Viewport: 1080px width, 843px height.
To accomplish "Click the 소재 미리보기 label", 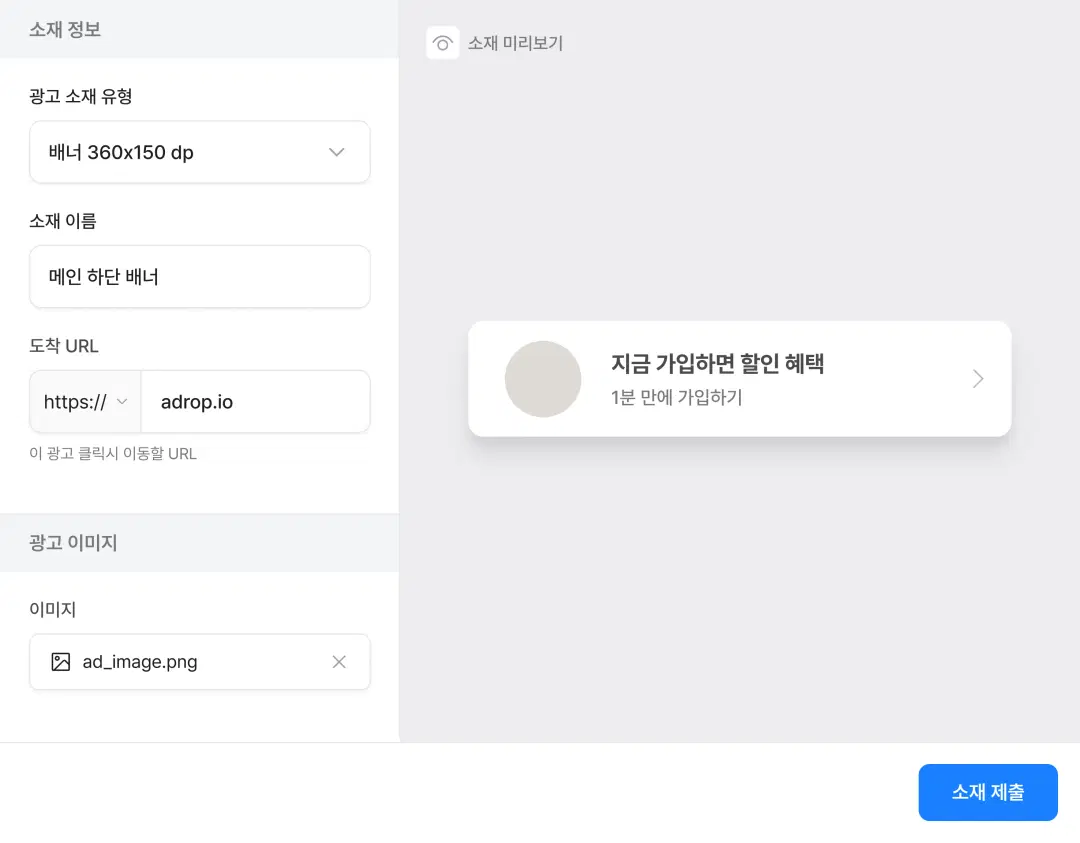I will pyautogui.click(x=516, y=43).
